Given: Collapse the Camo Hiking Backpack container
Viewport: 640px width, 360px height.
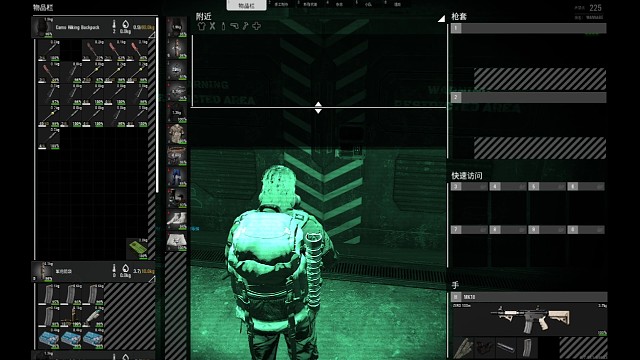Looking at the screenshot, I should point(151,36).
